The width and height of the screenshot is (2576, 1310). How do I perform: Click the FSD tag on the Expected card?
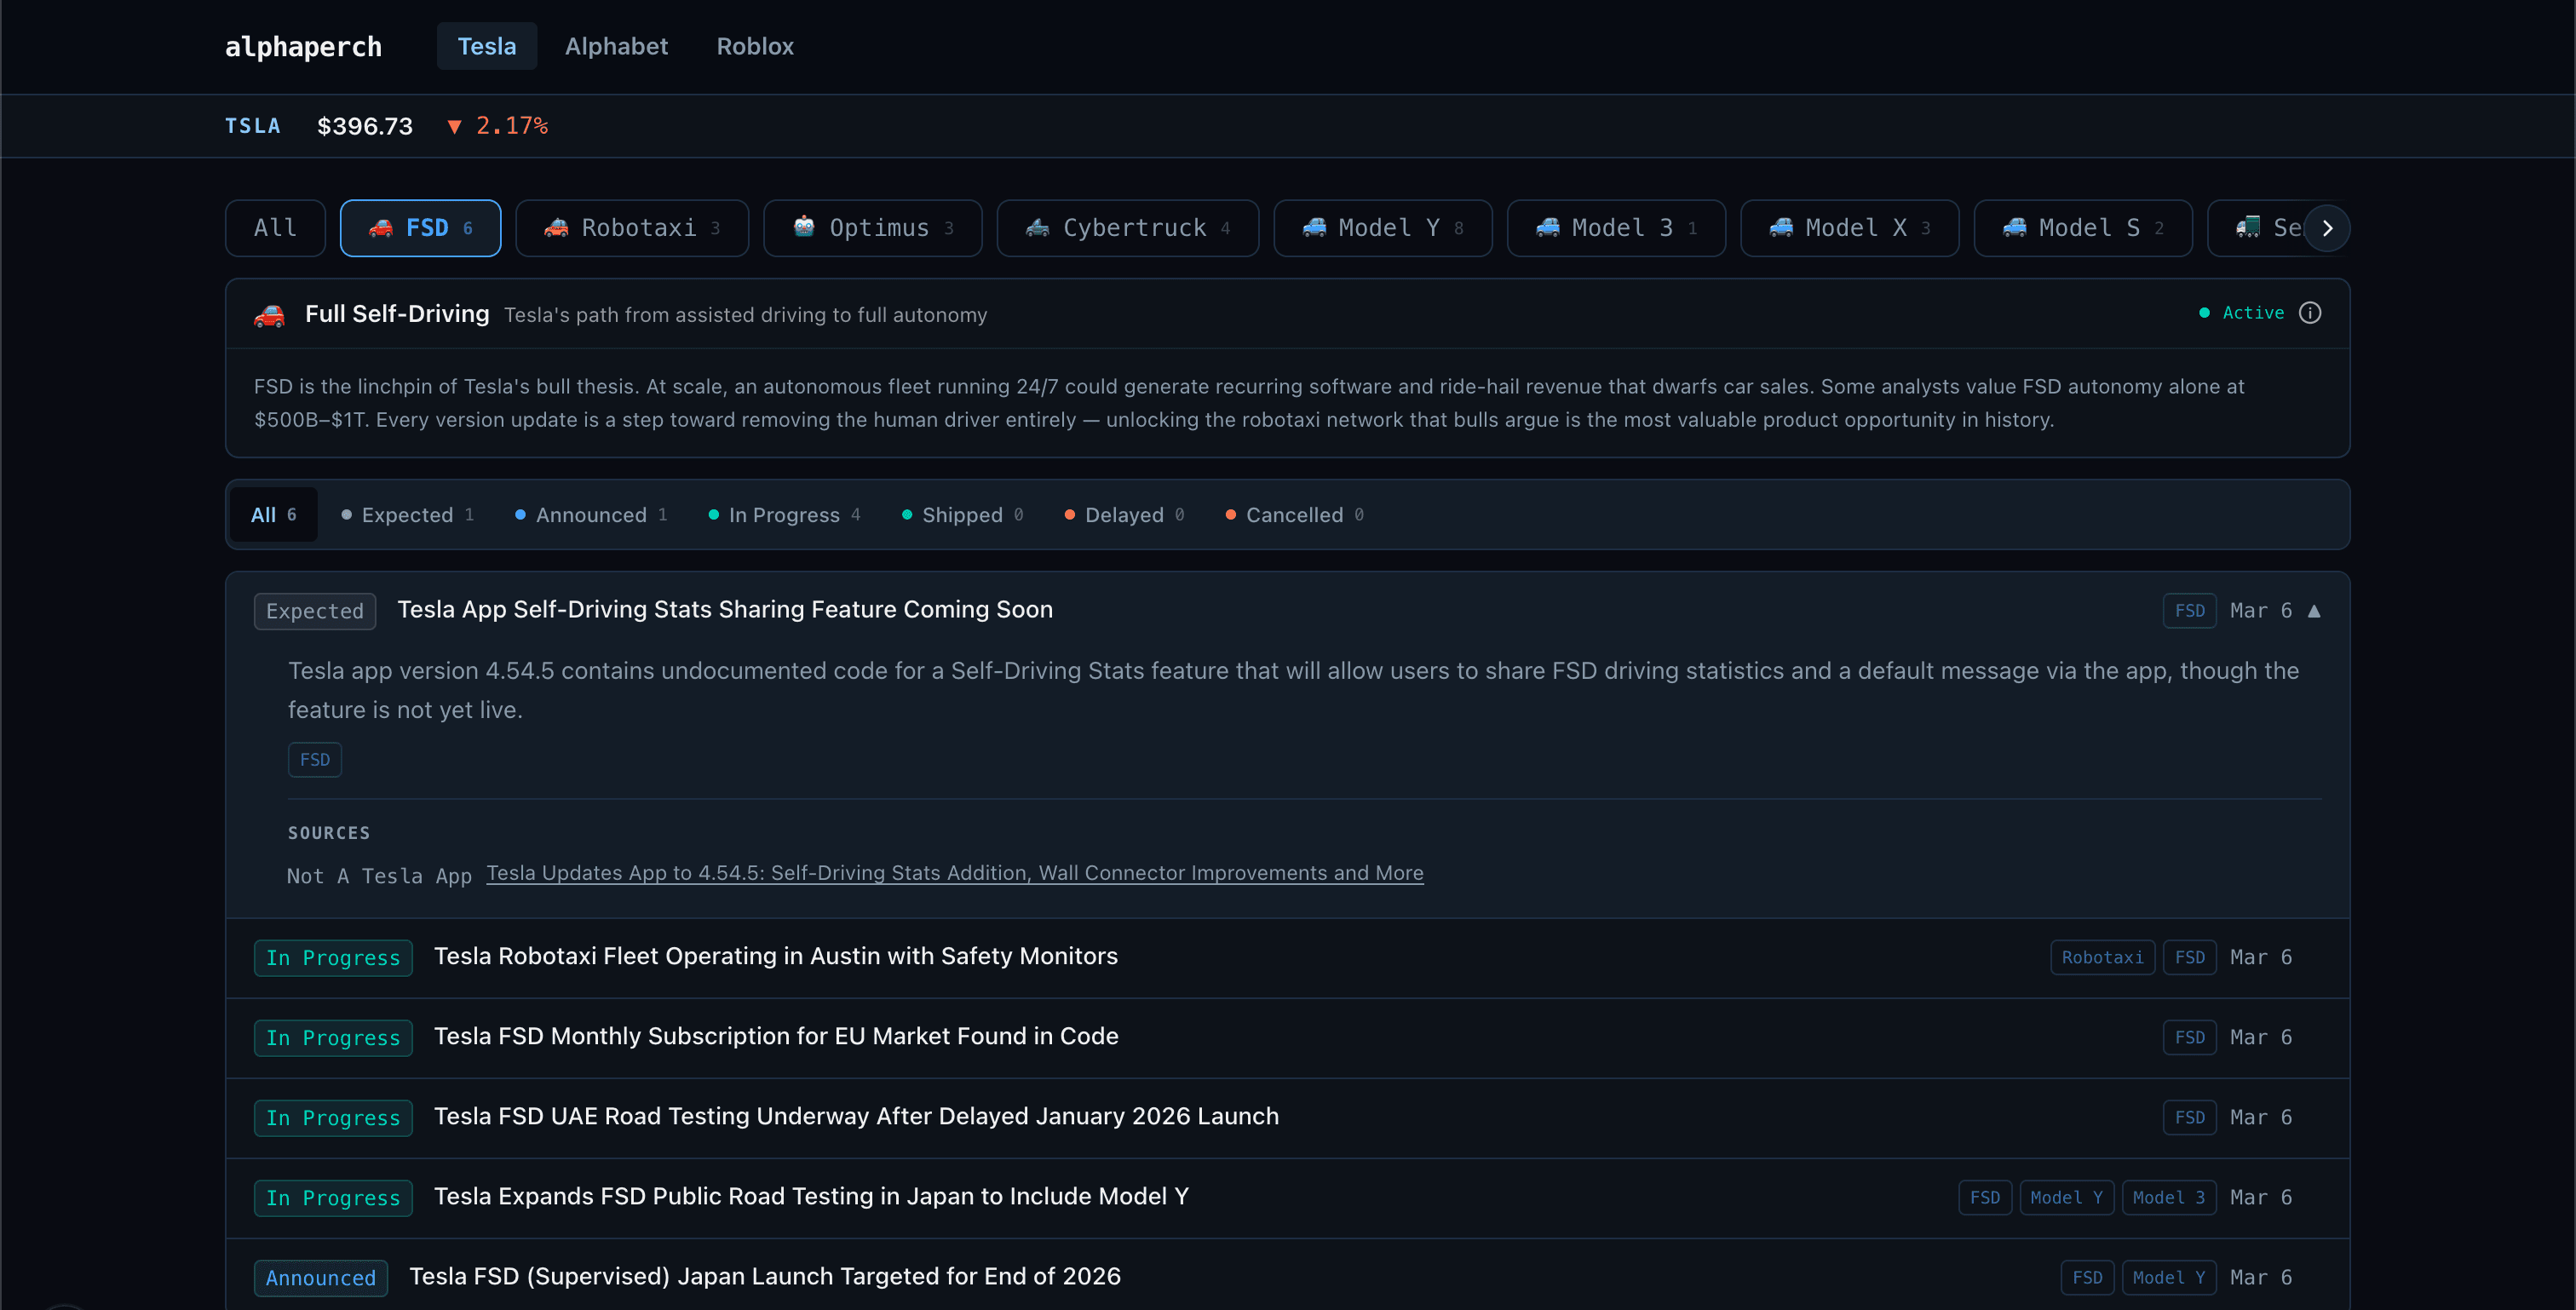coord(315,759)
